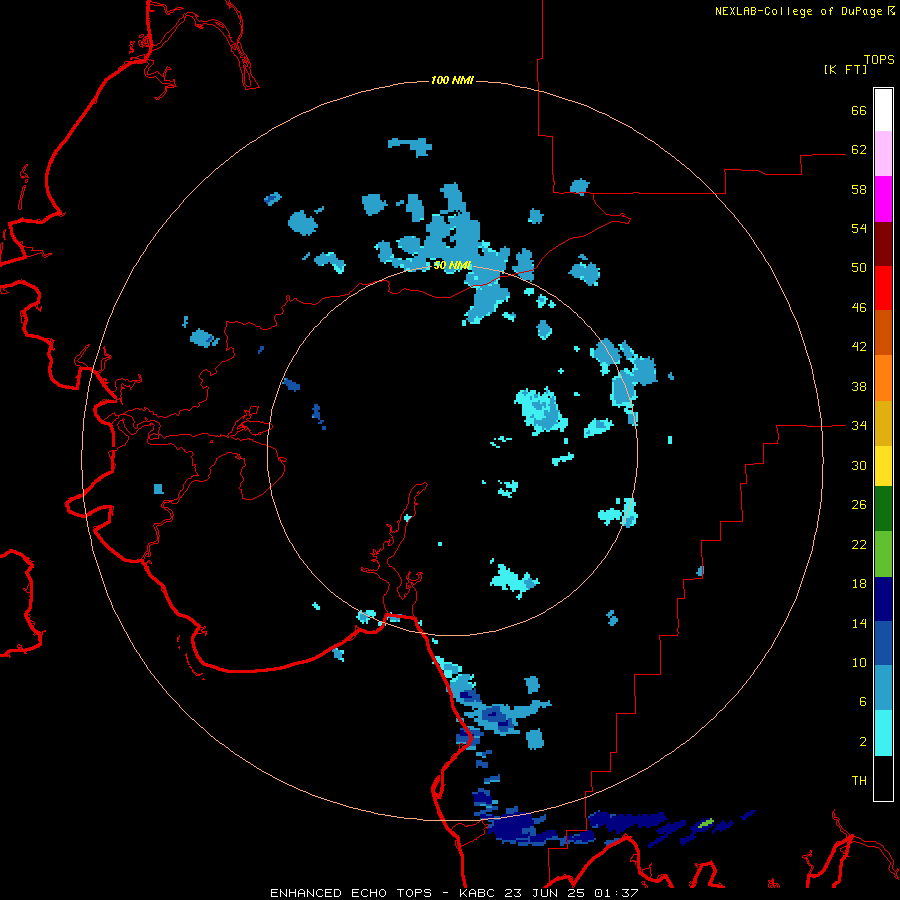Select the light pink swatch on the color scale

click(883, 153)
